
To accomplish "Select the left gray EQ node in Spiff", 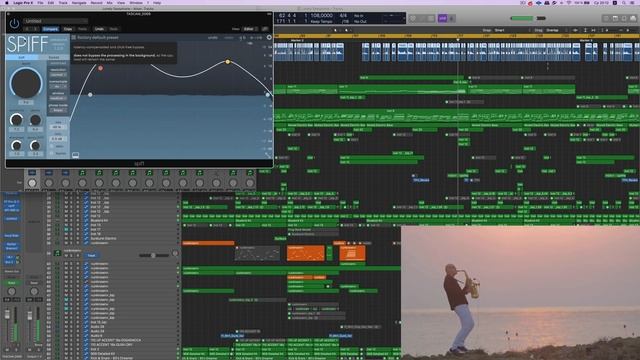I will 90,95.
